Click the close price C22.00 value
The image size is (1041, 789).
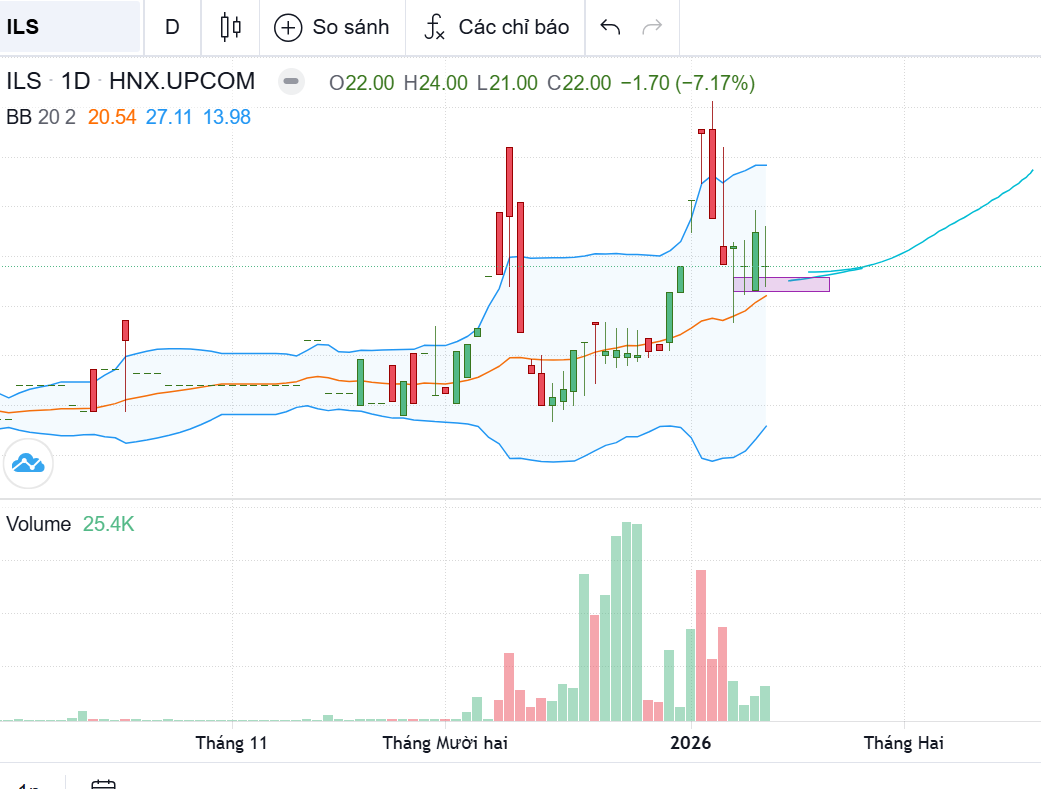click(x=579, y=83)
